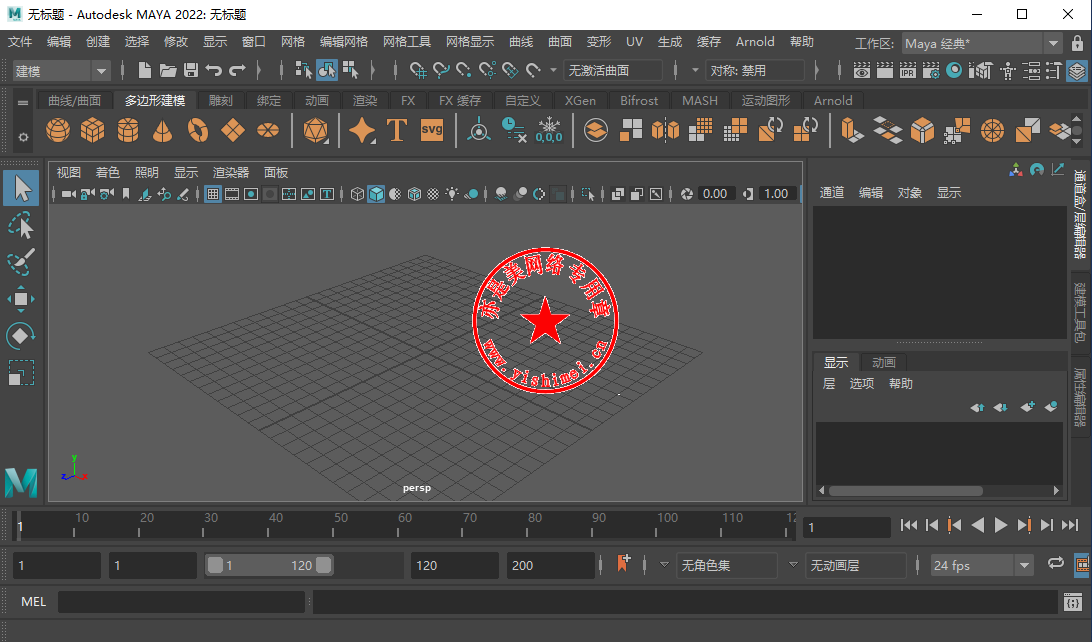The height and width of the screenshot is (642, 1092).
Task: Create a polygon sphere from the shelf
Action: coord(58,130)
